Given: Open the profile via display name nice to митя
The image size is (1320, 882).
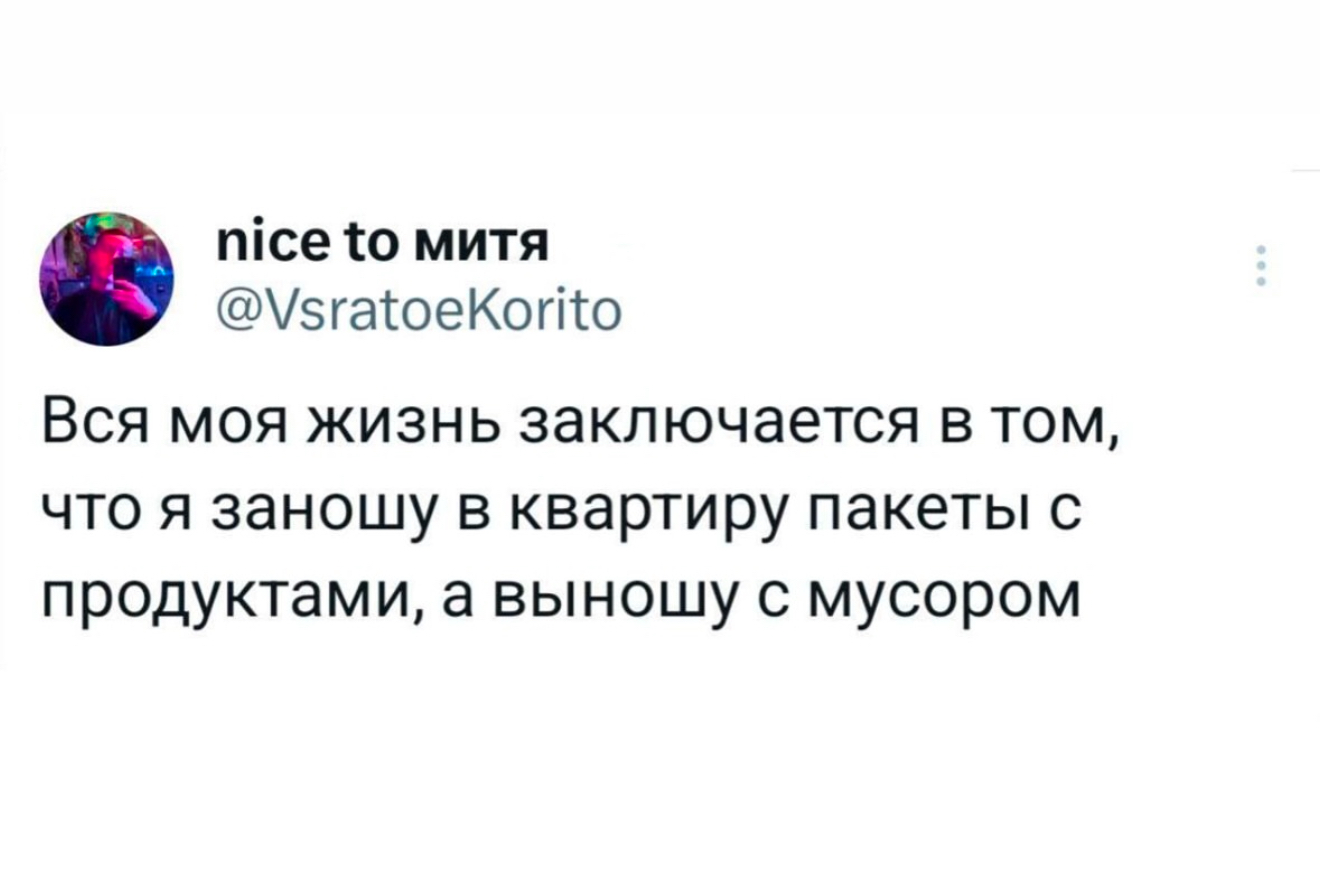Looking at the screenshot, I should [382, 243].
